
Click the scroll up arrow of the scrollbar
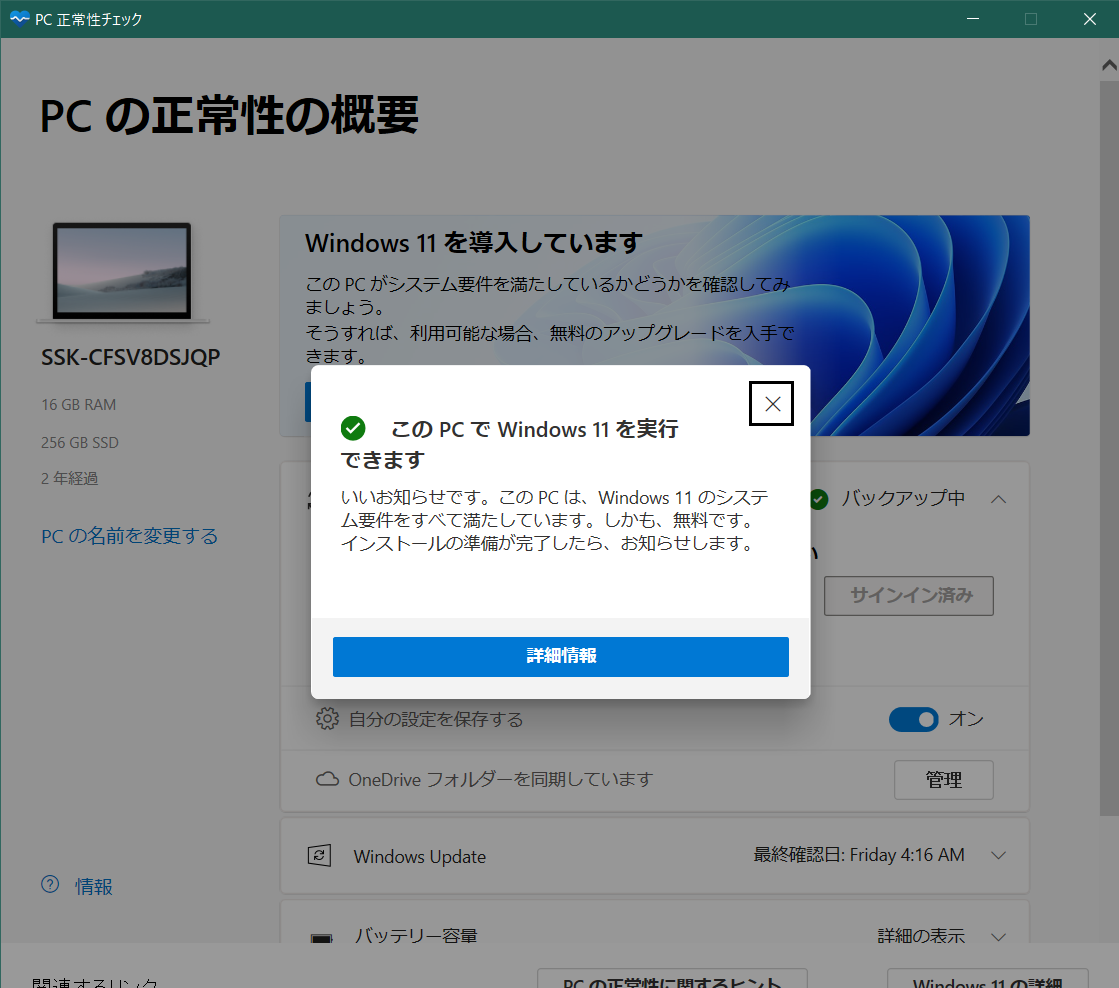1109,65
